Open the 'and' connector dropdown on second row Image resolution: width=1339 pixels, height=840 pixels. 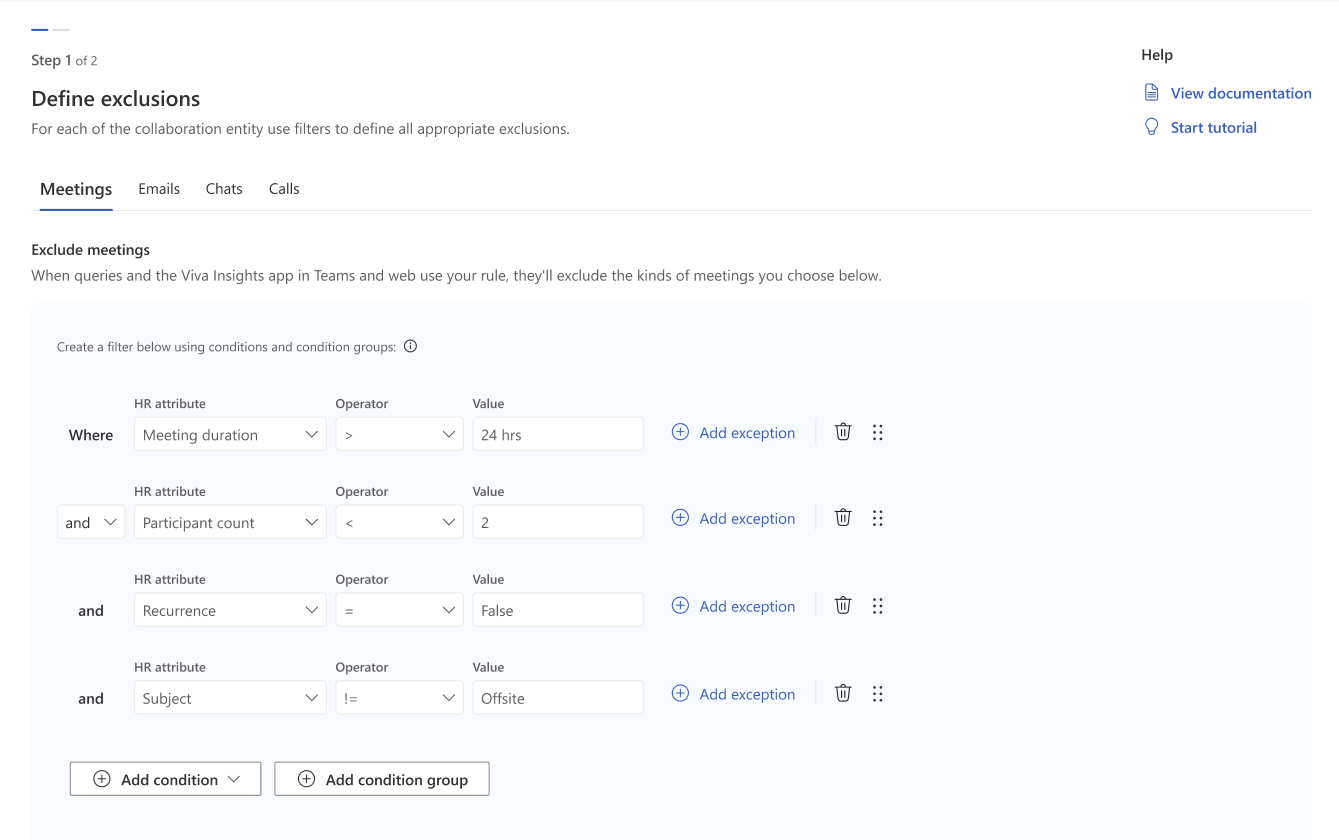(x=90, y=521)
